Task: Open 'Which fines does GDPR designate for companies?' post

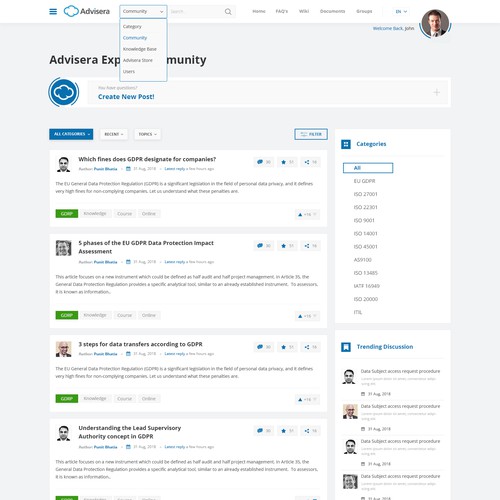Action: (x=147, y=159)
